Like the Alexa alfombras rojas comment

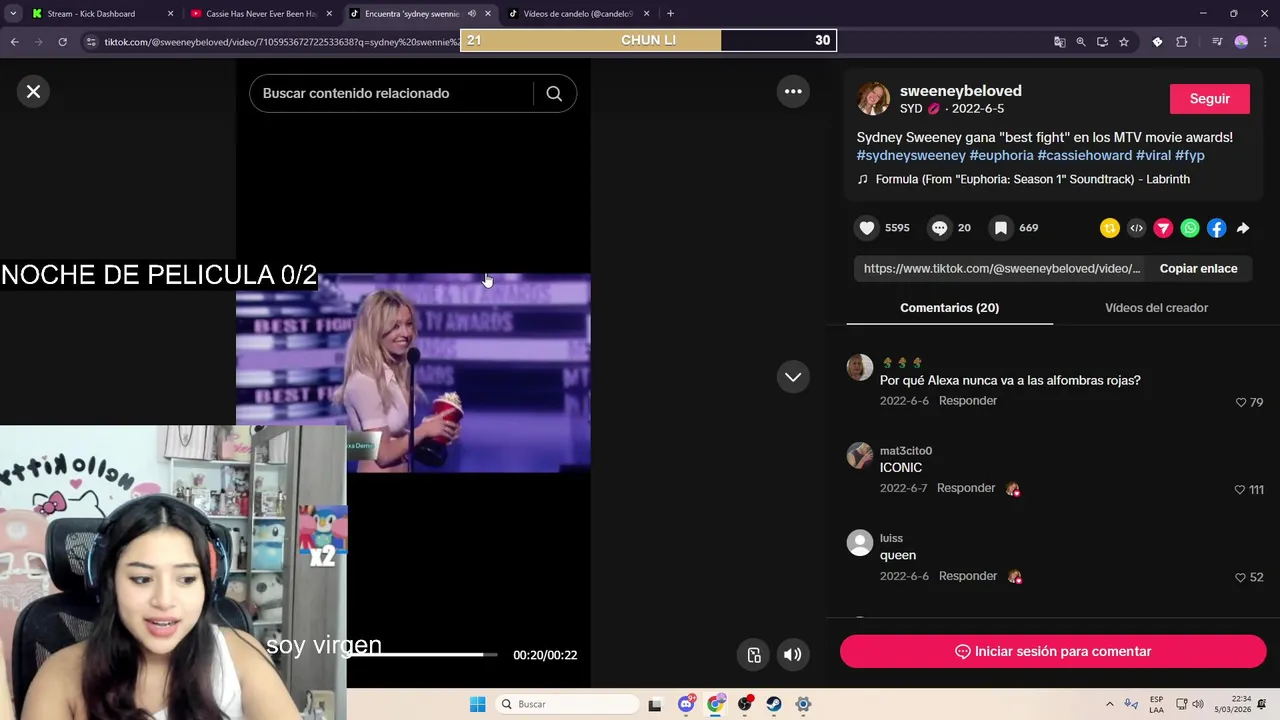pos(1241,402)
